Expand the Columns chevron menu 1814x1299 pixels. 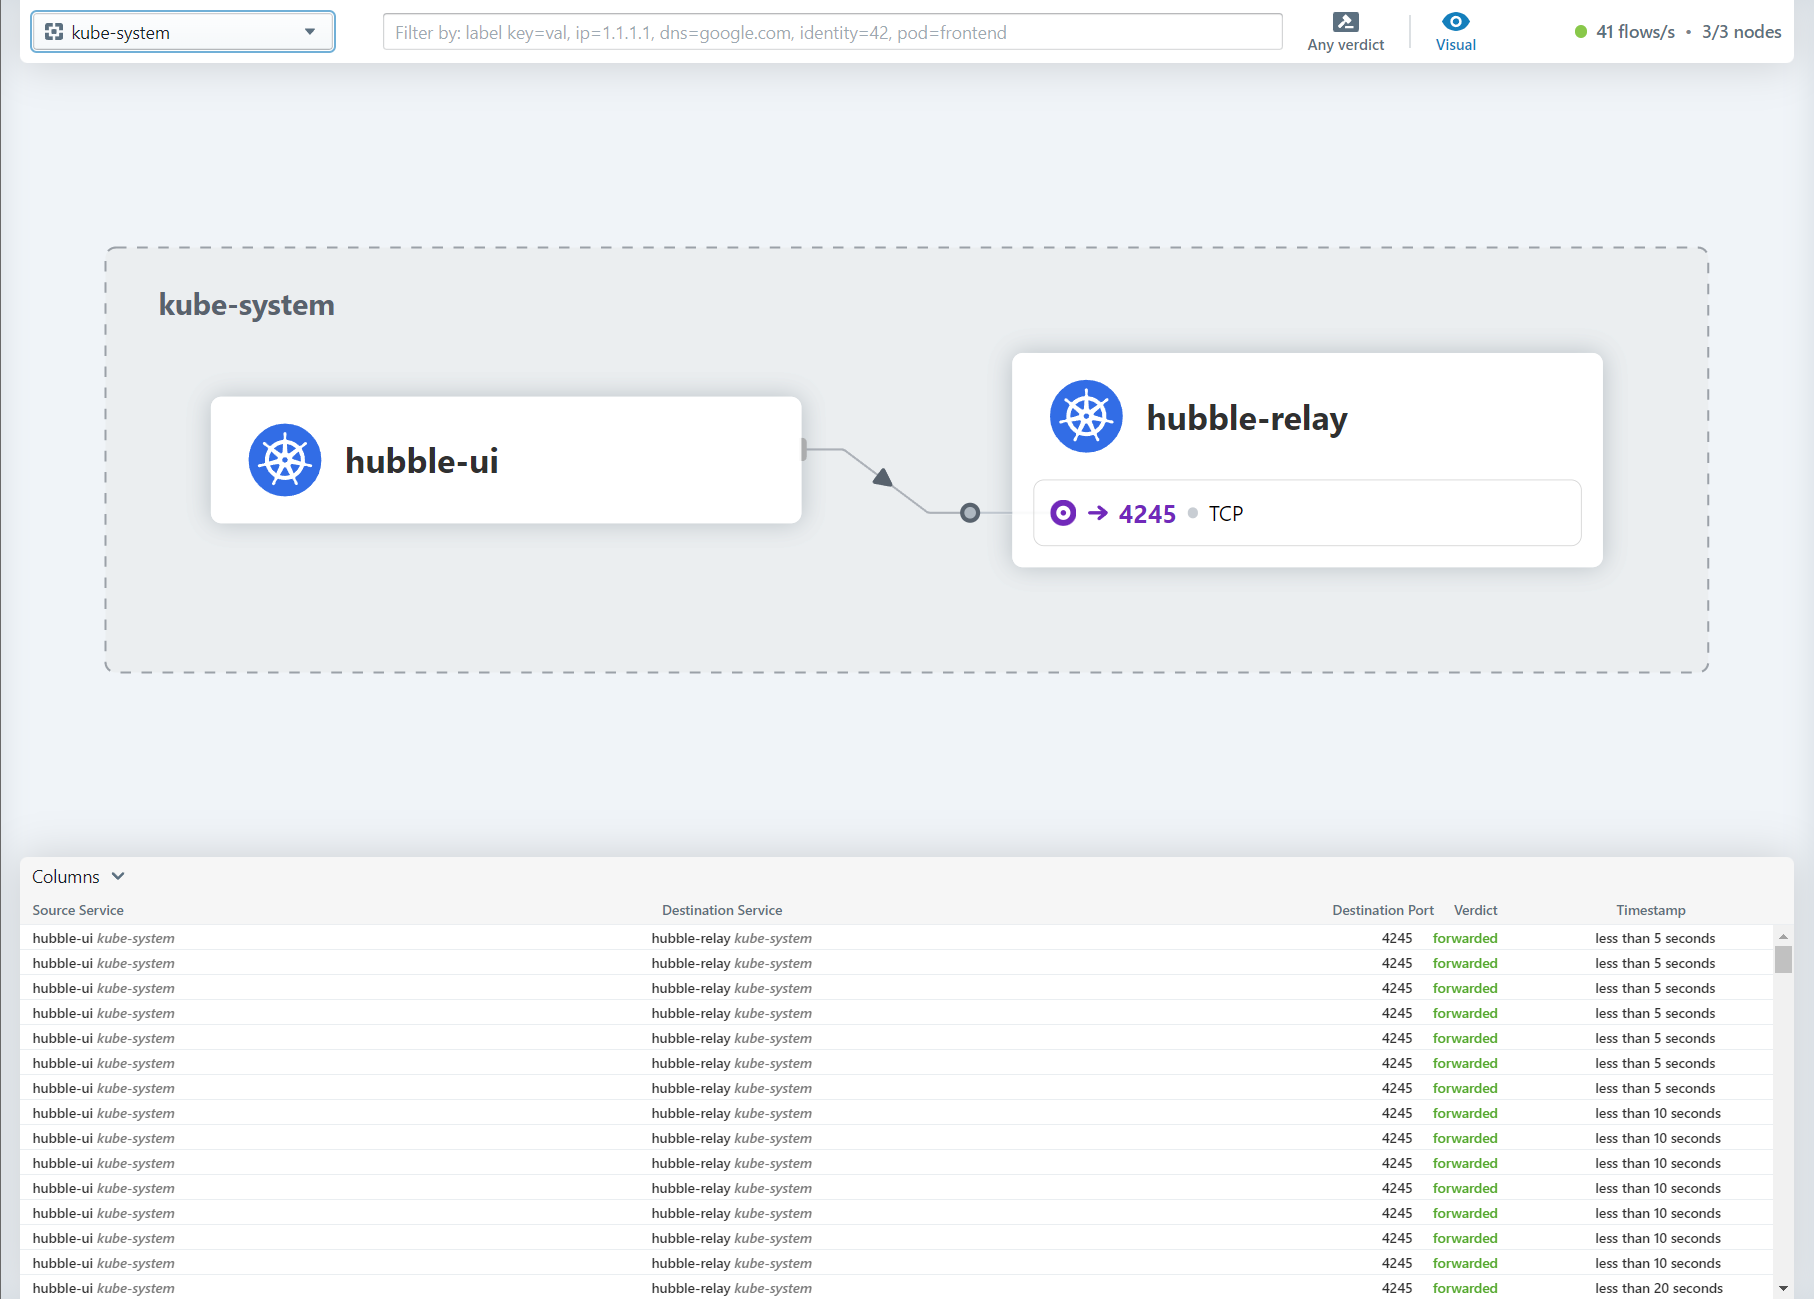[x=118, y=876]
